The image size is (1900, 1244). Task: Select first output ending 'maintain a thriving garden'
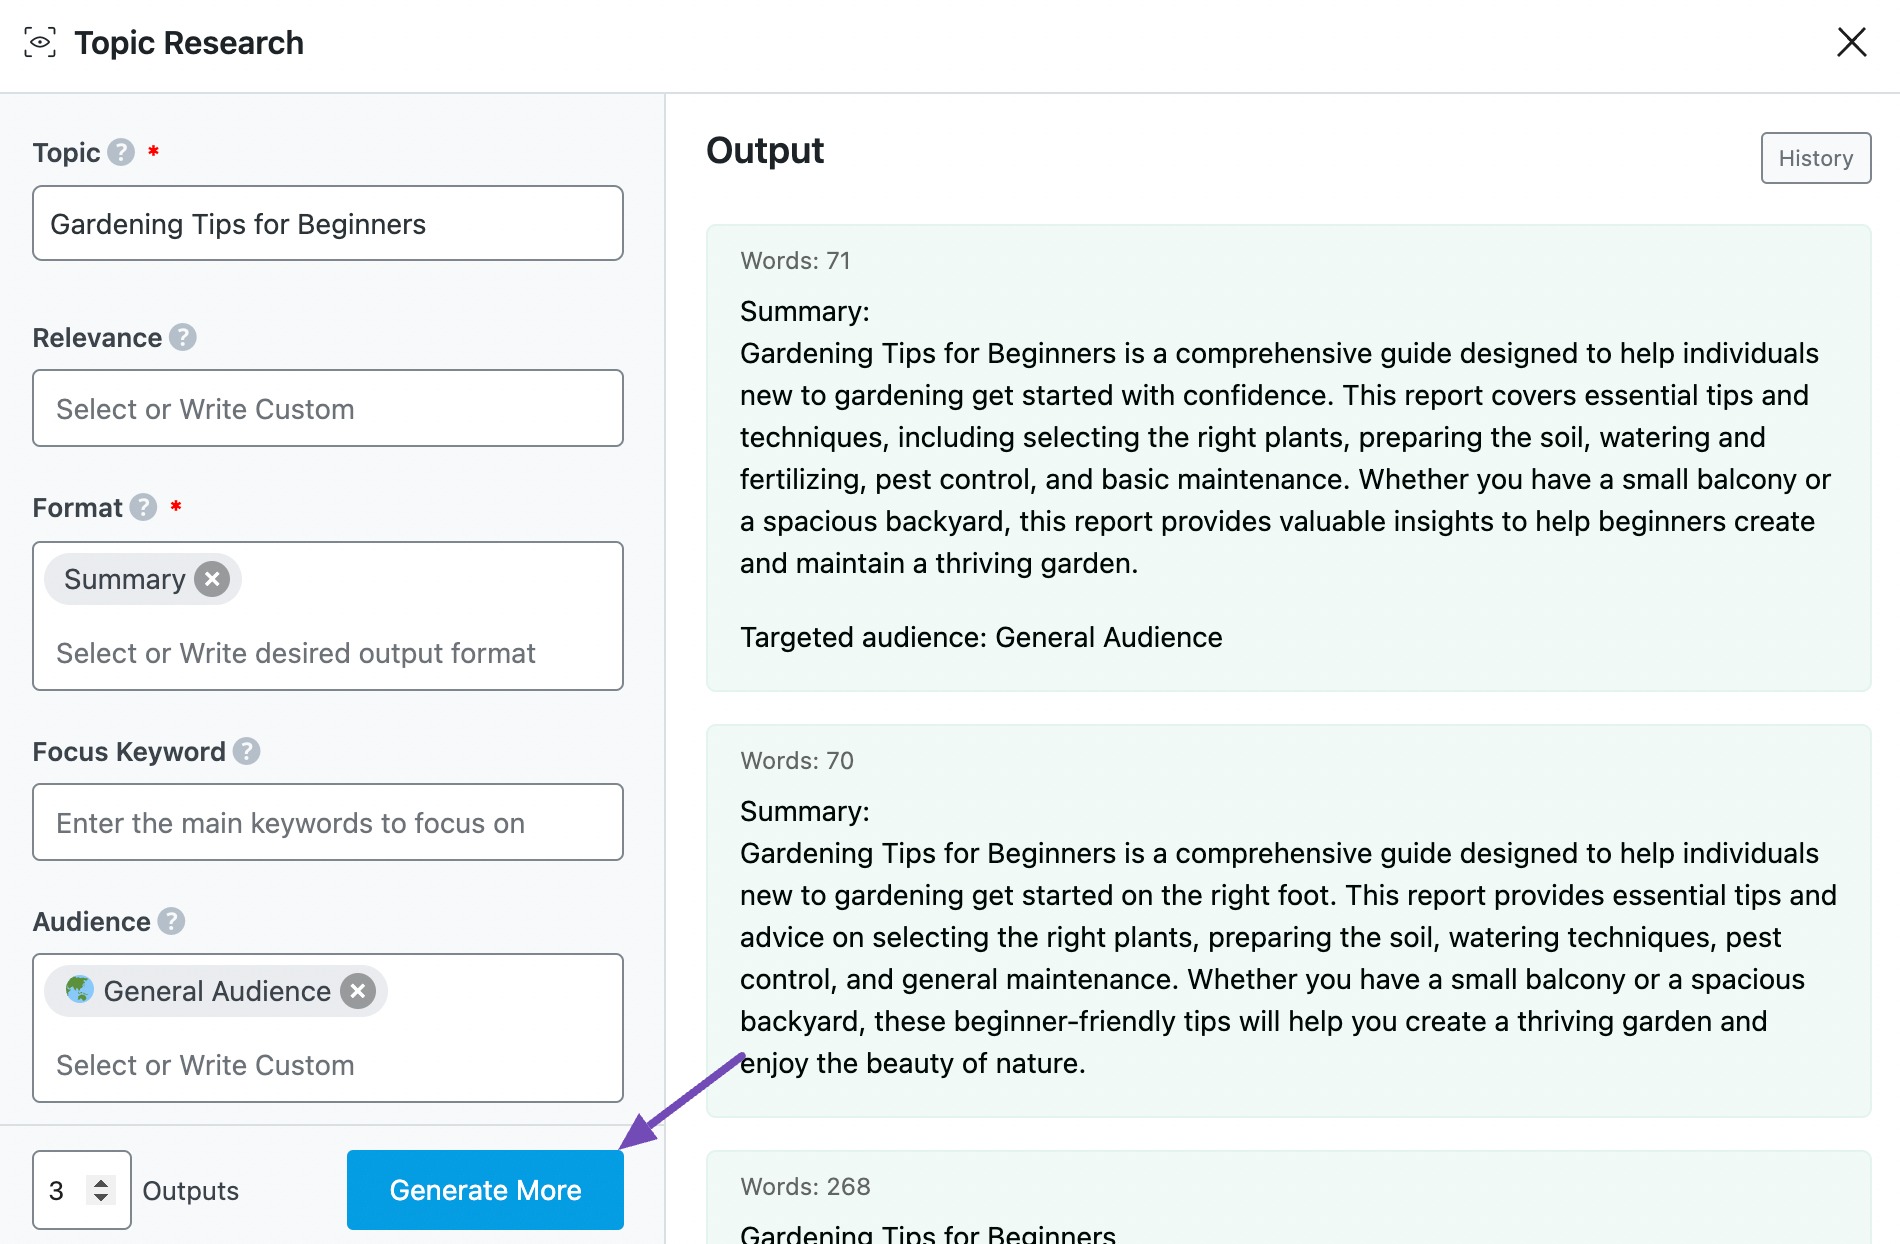[x=1288, y=458]
